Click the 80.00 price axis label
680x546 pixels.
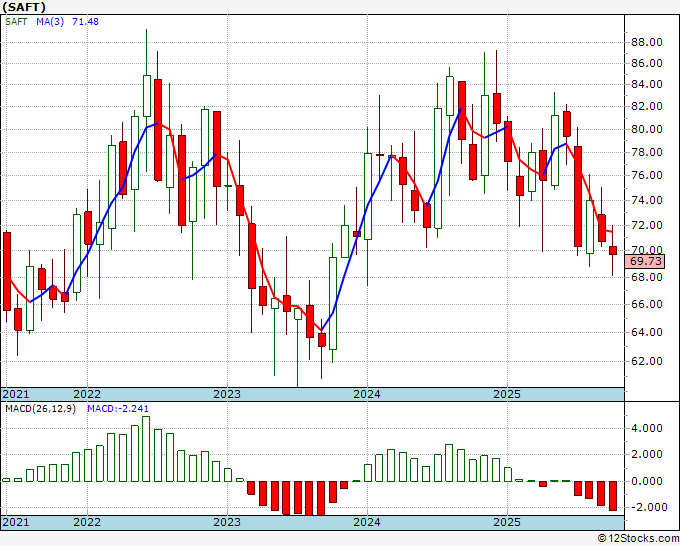[x=645, y=130]
